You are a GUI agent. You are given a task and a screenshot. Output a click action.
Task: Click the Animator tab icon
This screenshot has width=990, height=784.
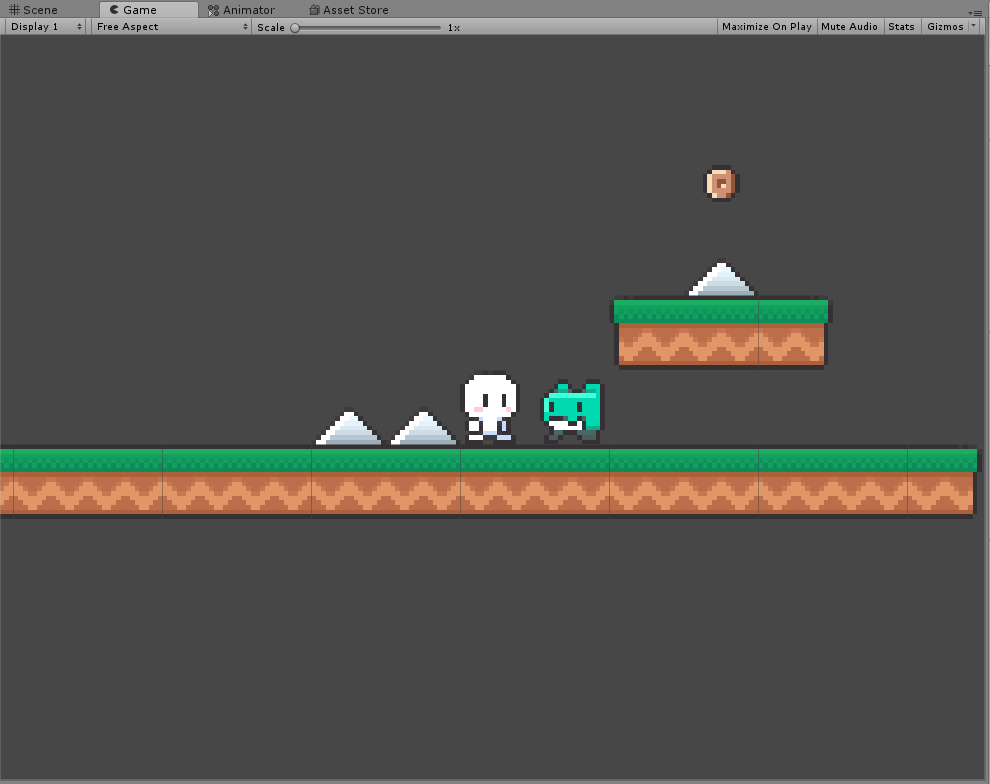point(213,10)
